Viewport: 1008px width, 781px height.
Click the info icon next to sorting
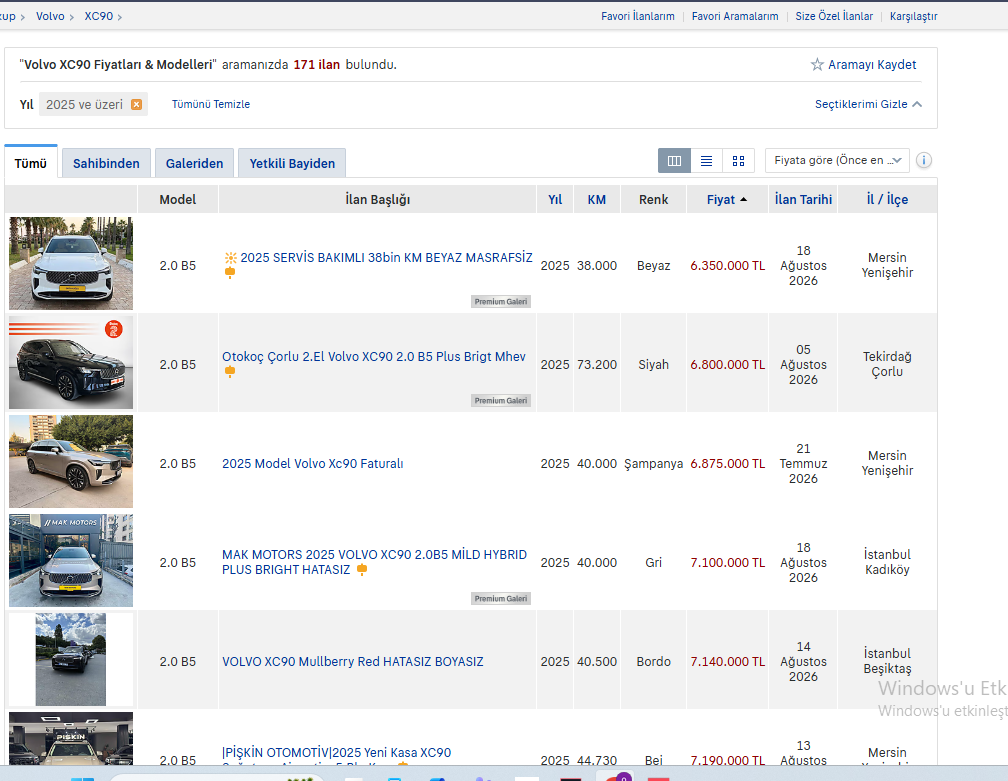pyautogui.click(x=924, y=160)
